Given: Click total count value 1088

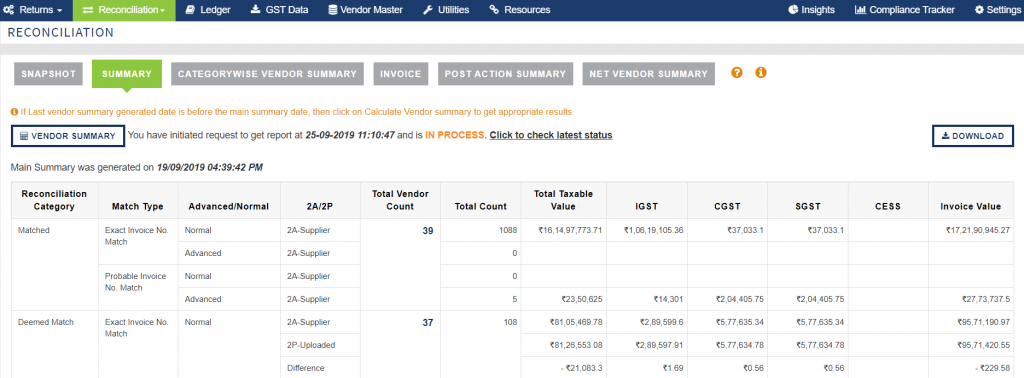Looking at the screenshot, I should 507,230.
